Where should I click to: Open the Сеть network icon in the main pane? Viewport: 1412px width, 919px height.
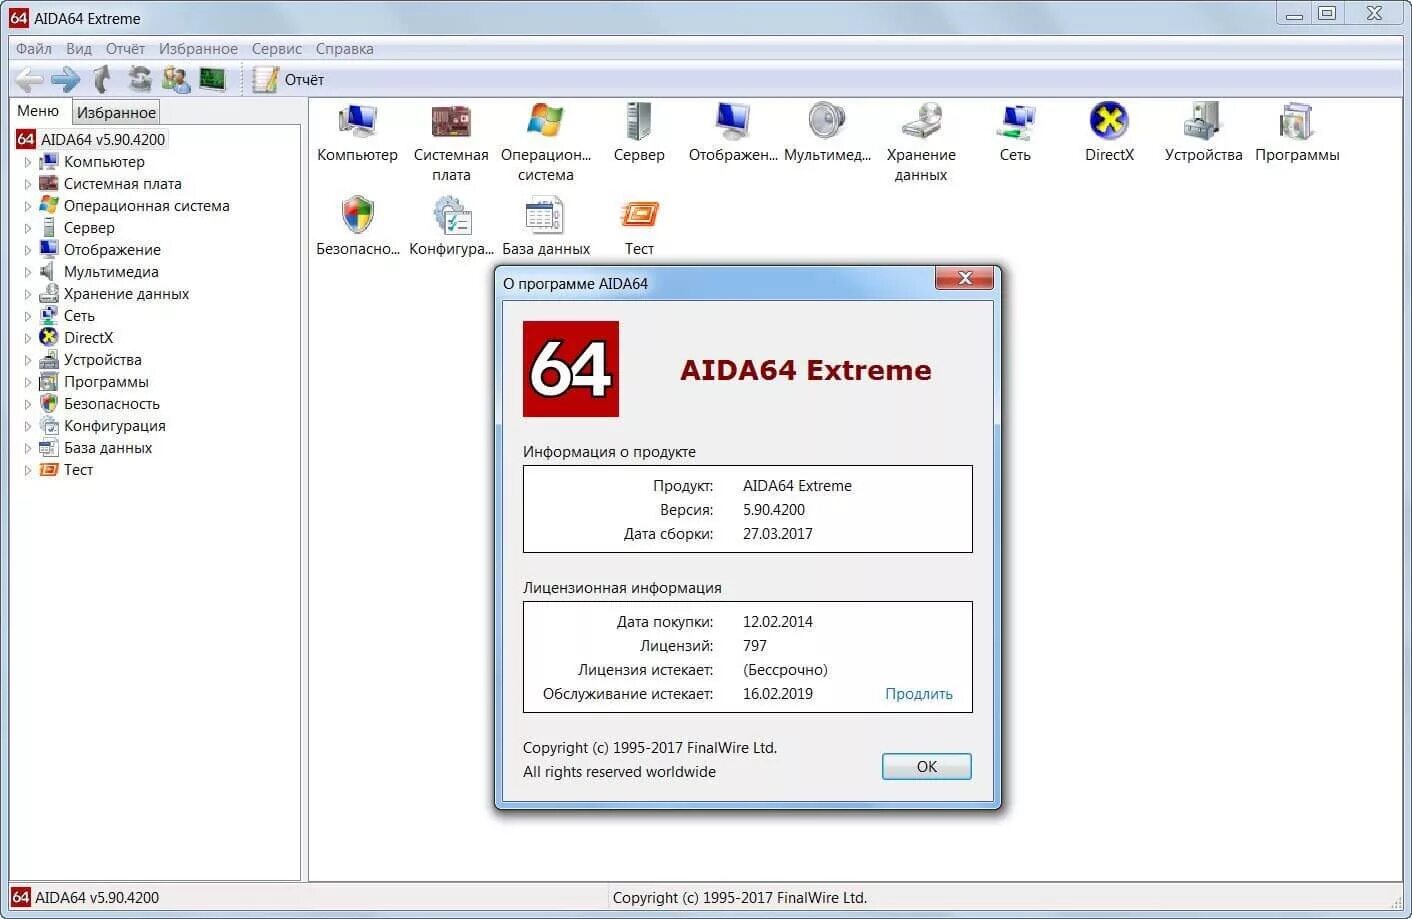pyautogui.click(x=1015, y=122)
